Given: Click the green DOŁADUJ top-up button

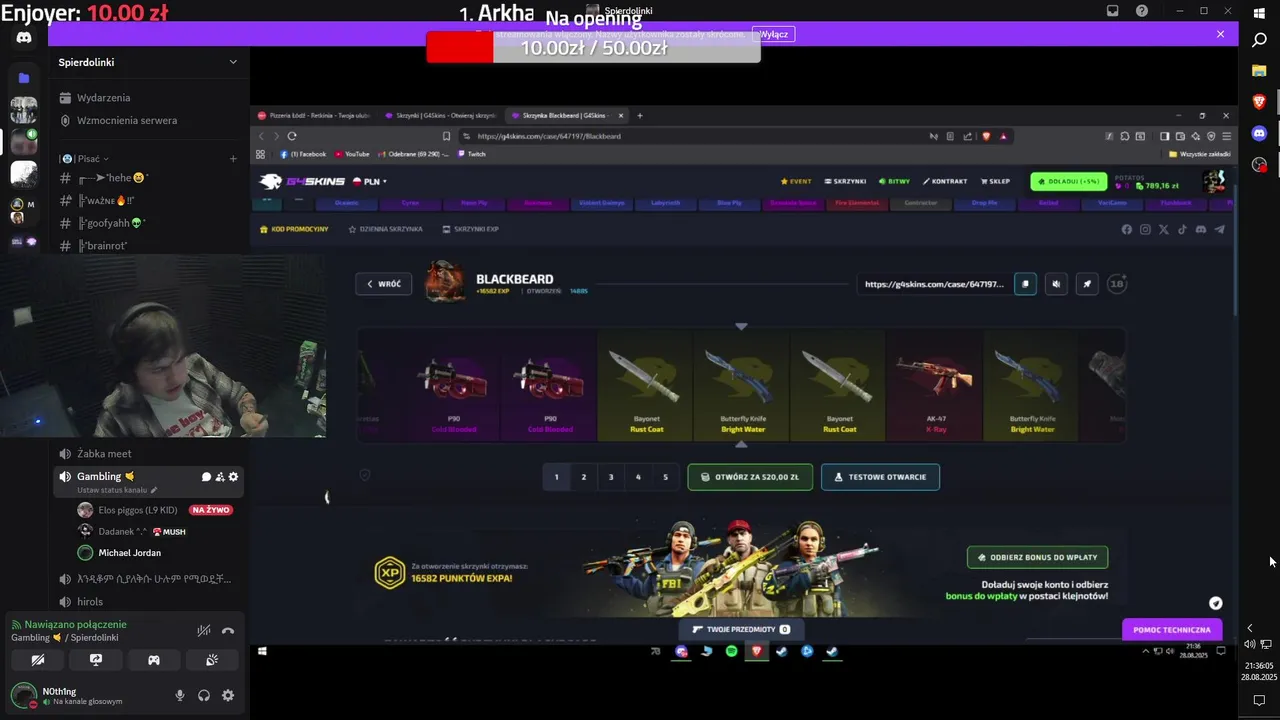Looking at the screenshot, I should pyautogui.click(x=1069, y=182).
